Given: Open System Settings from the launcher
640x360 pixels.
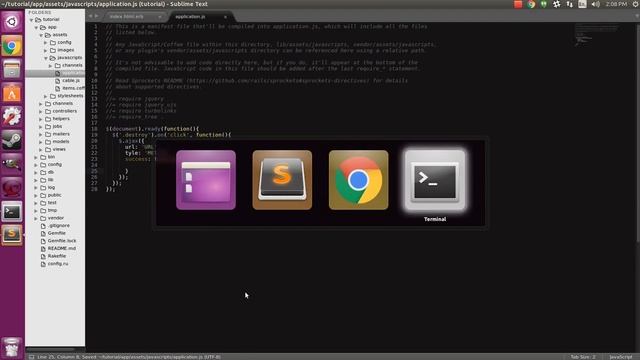Looking at the screenshot, I should [x=12, y=117].
